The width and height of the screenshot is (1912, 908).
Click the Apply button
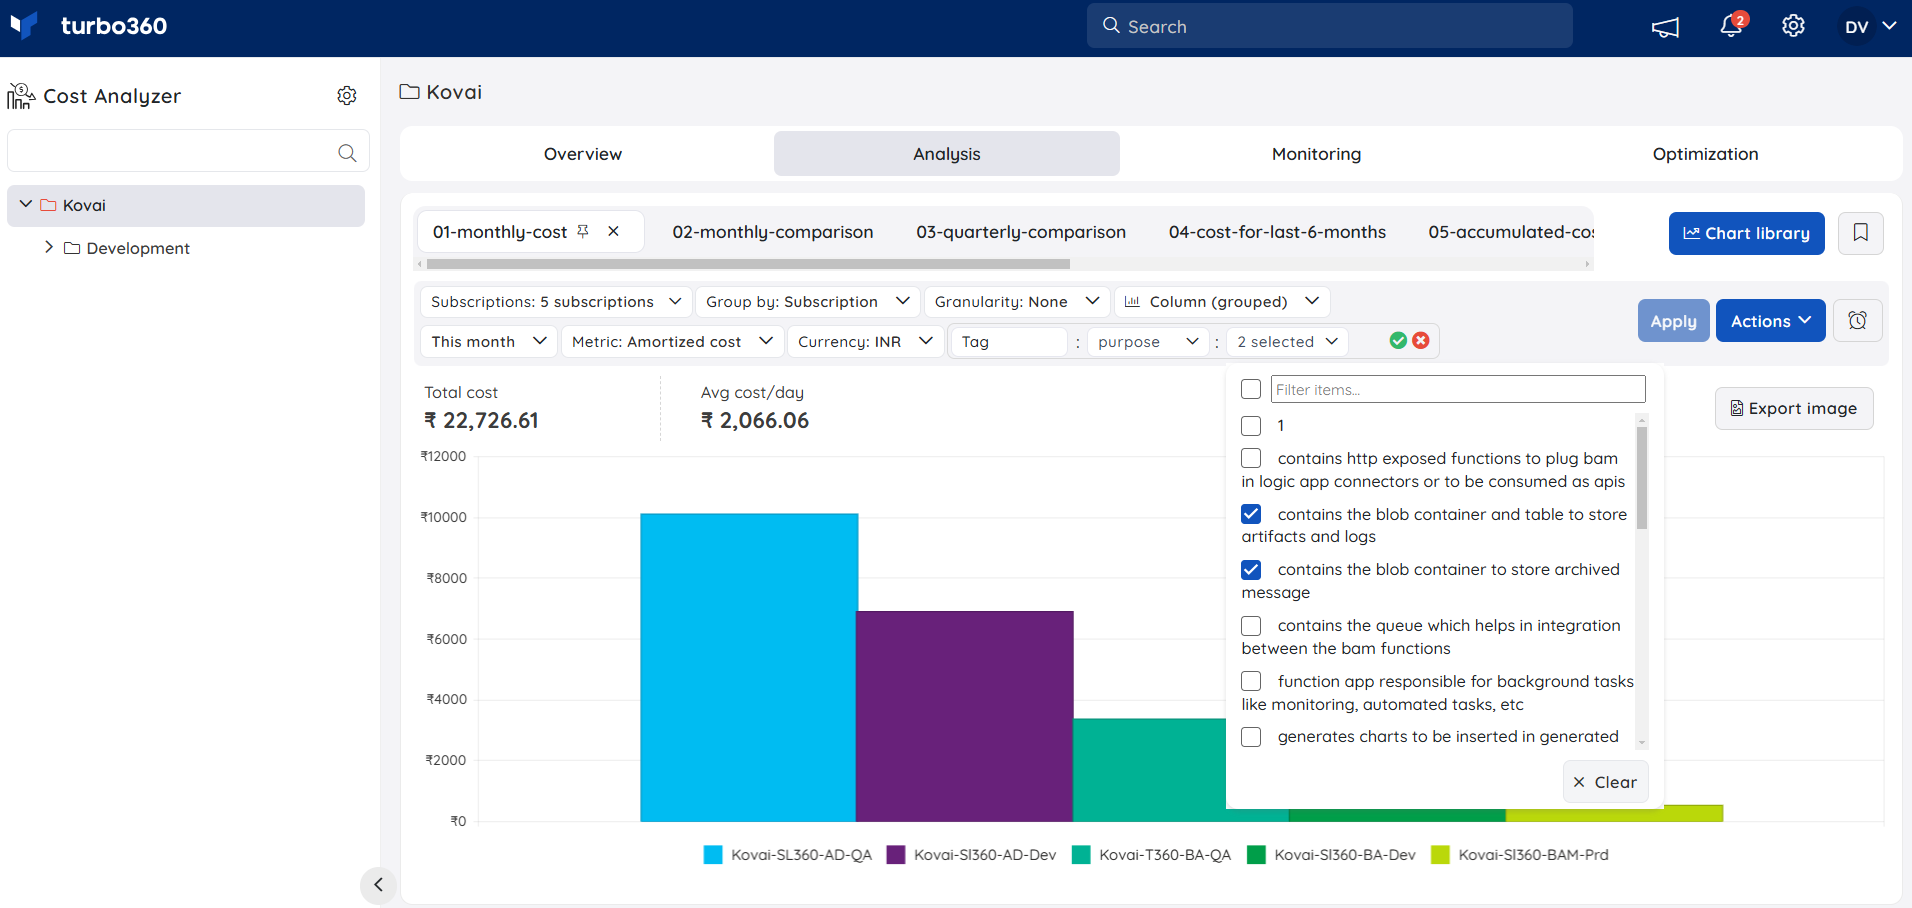(1673, 321)
